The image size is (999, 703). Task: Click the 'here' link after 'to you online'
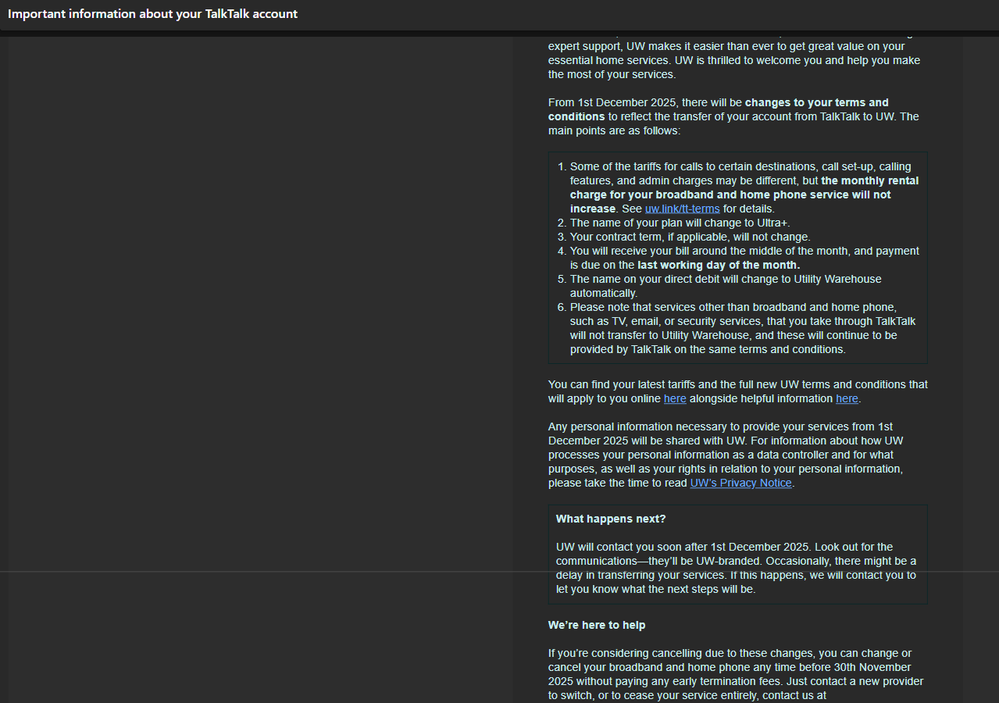(675, 399)
